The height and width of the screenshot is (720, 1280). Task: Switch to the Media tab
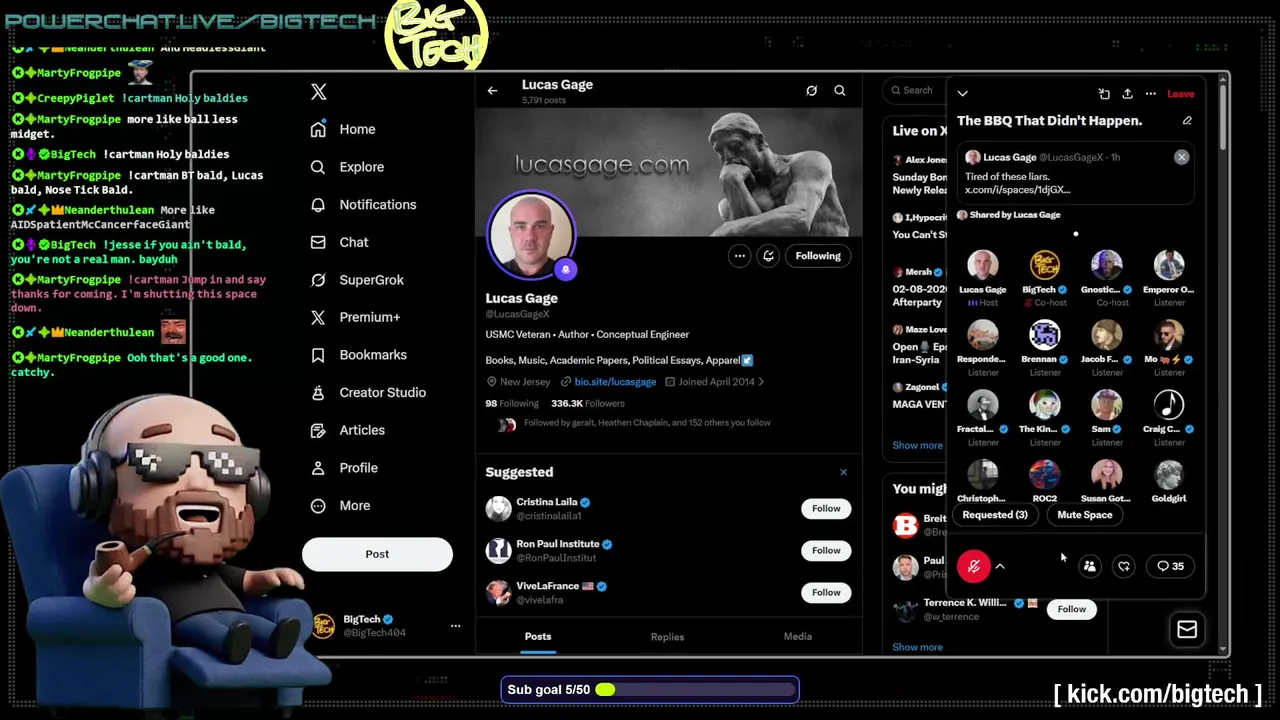797,637
